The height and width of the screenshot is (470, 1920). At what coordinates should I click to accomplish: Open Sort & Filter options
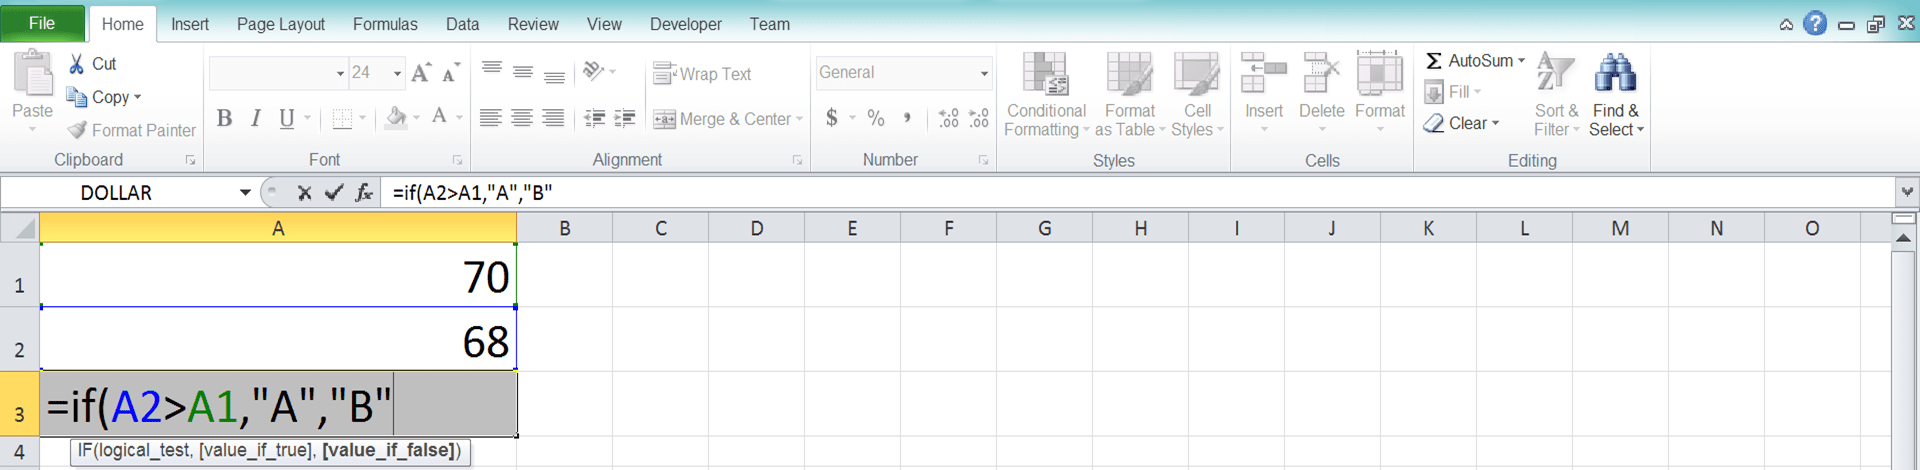[1556, 94]
